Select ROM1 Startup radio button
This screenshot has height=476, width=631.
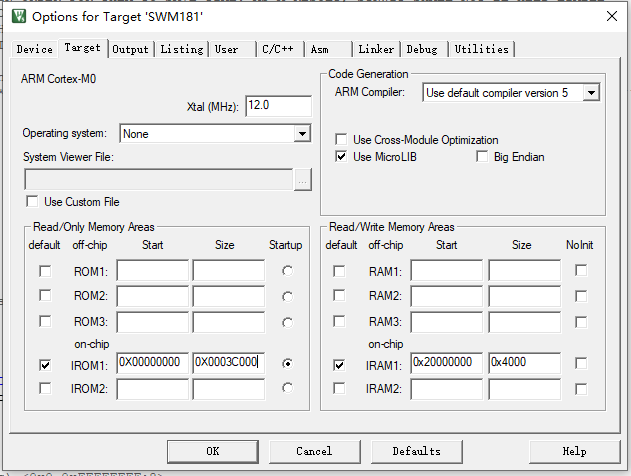click(287, 271)
